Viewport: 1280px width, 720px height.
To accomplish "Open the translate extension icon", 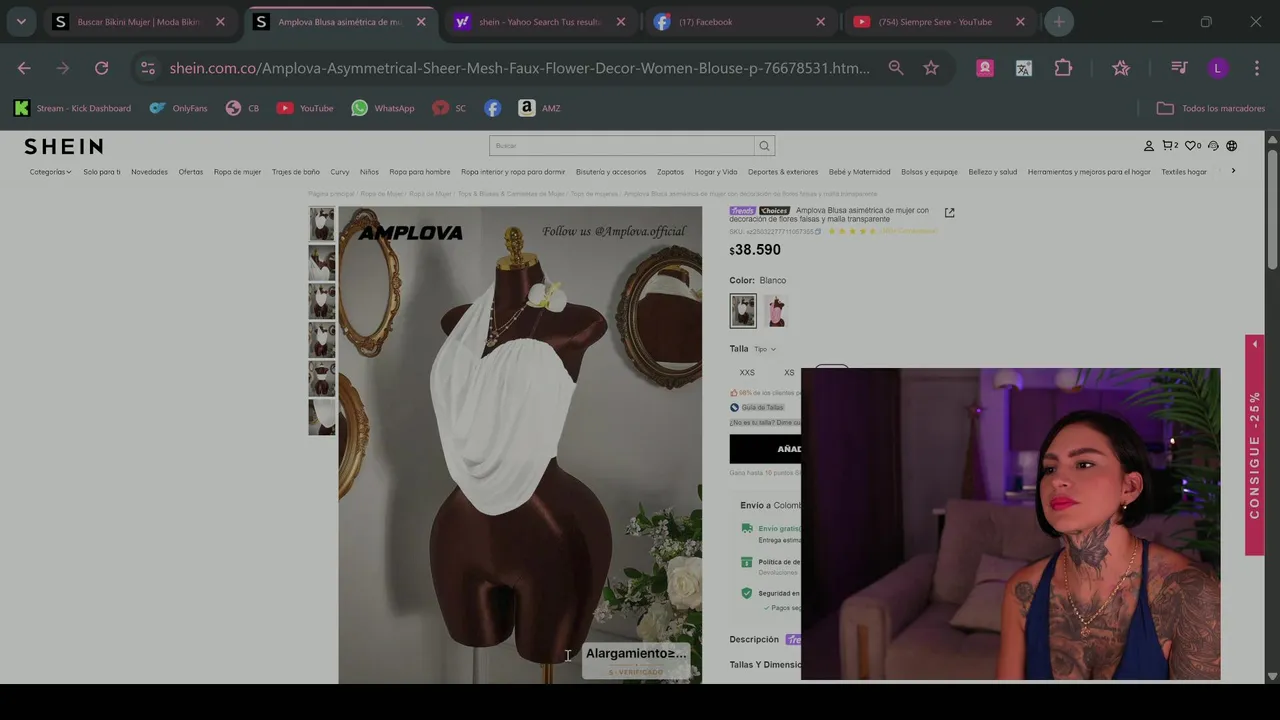I will click(x=1024, y=68).
